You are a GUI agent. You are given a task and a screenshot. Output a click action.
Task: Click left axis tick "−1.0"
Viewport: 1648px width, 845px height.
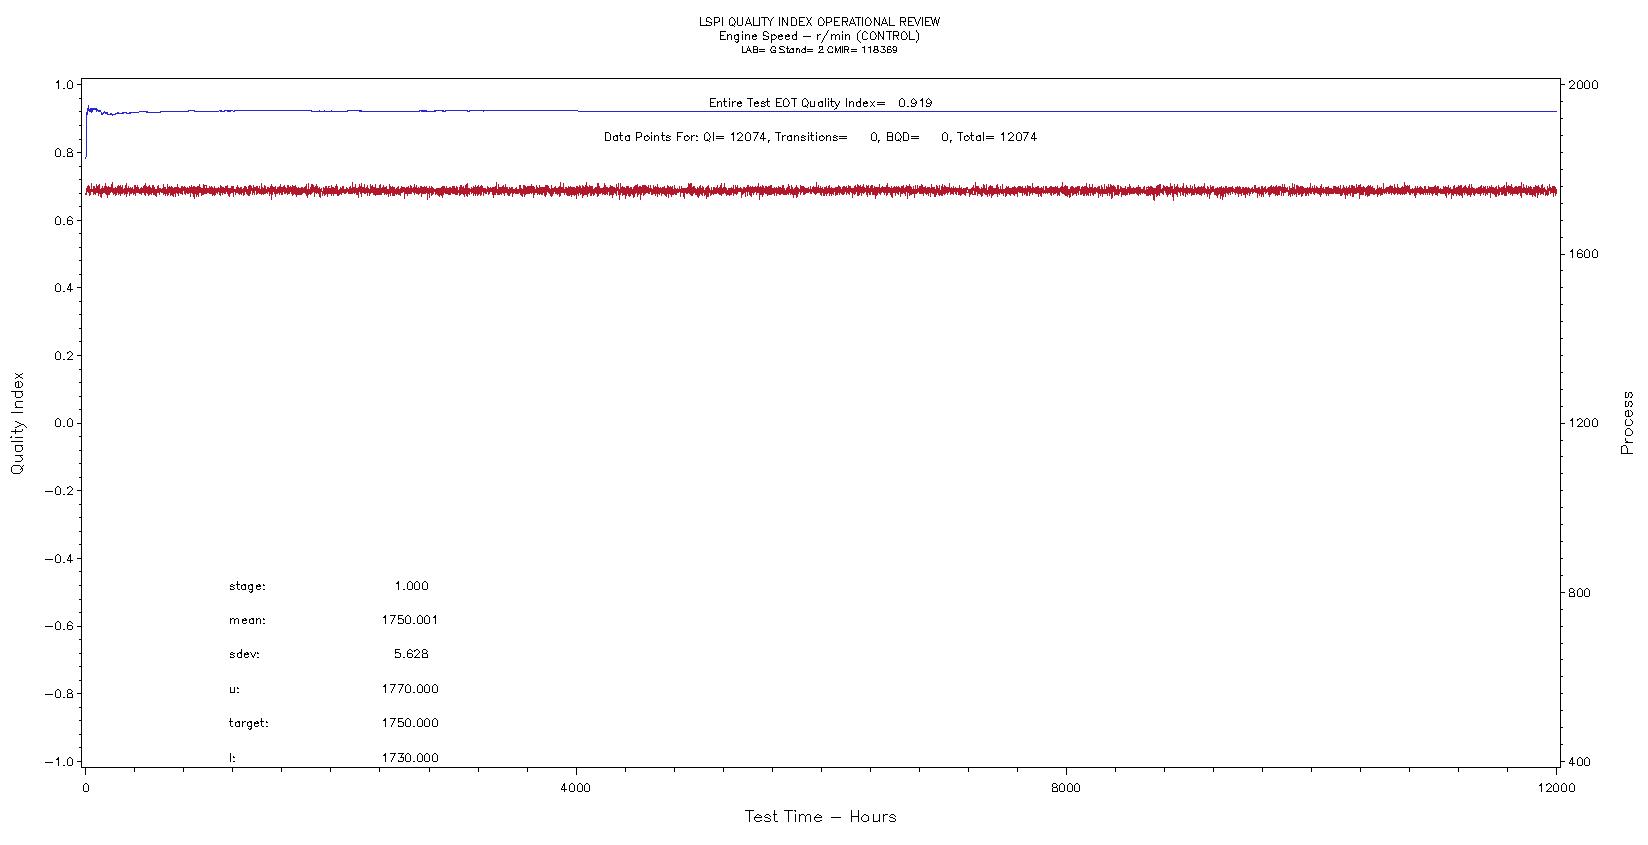(60, 762)
